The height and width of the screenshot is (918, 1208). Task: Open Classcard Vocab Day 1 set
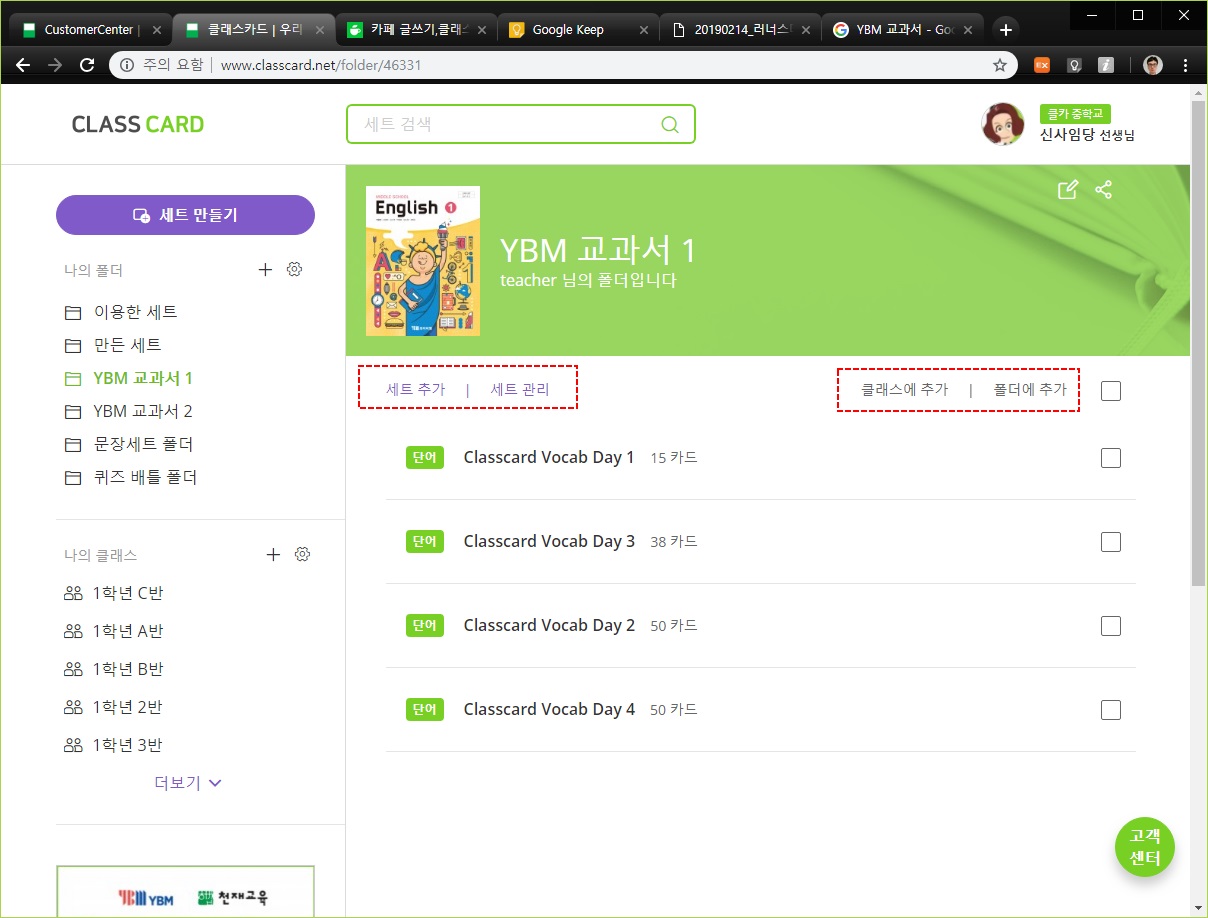point(549,457)
